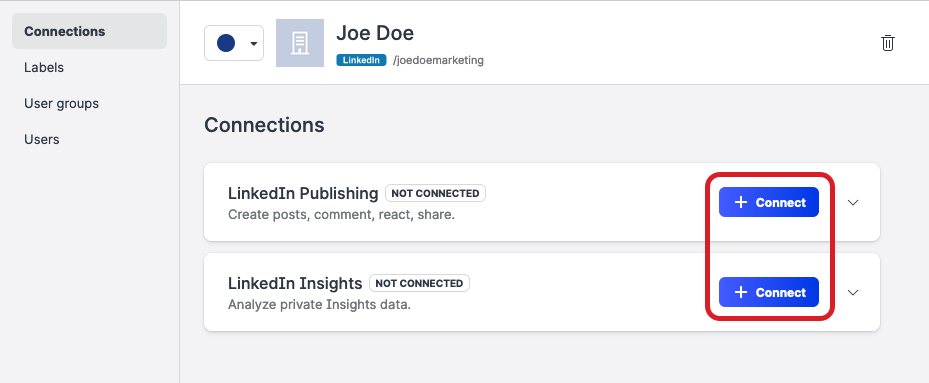Click the dark blue color circle
This screenshot has width=929, height=383.
click(x=226, y=43)
